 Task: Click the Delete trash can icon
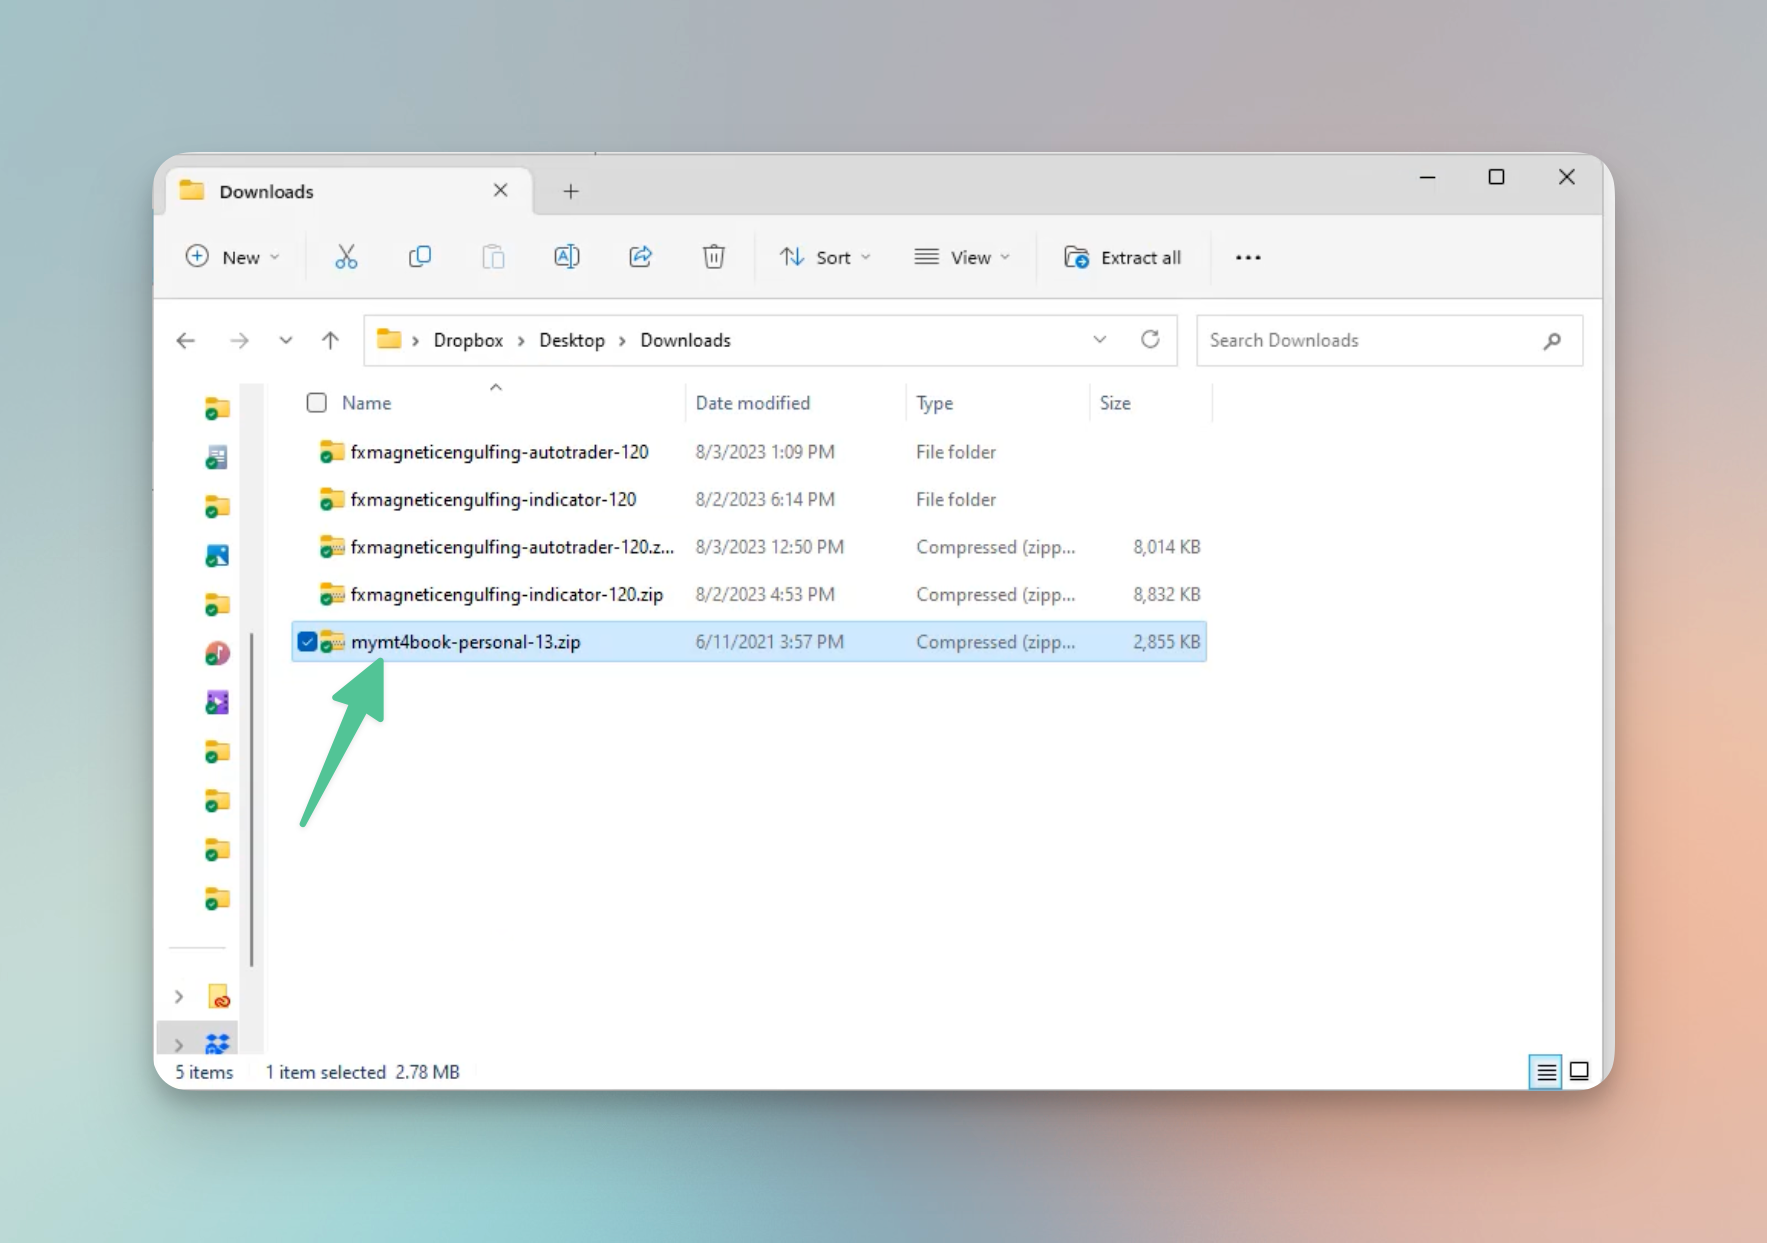point(713,257)
